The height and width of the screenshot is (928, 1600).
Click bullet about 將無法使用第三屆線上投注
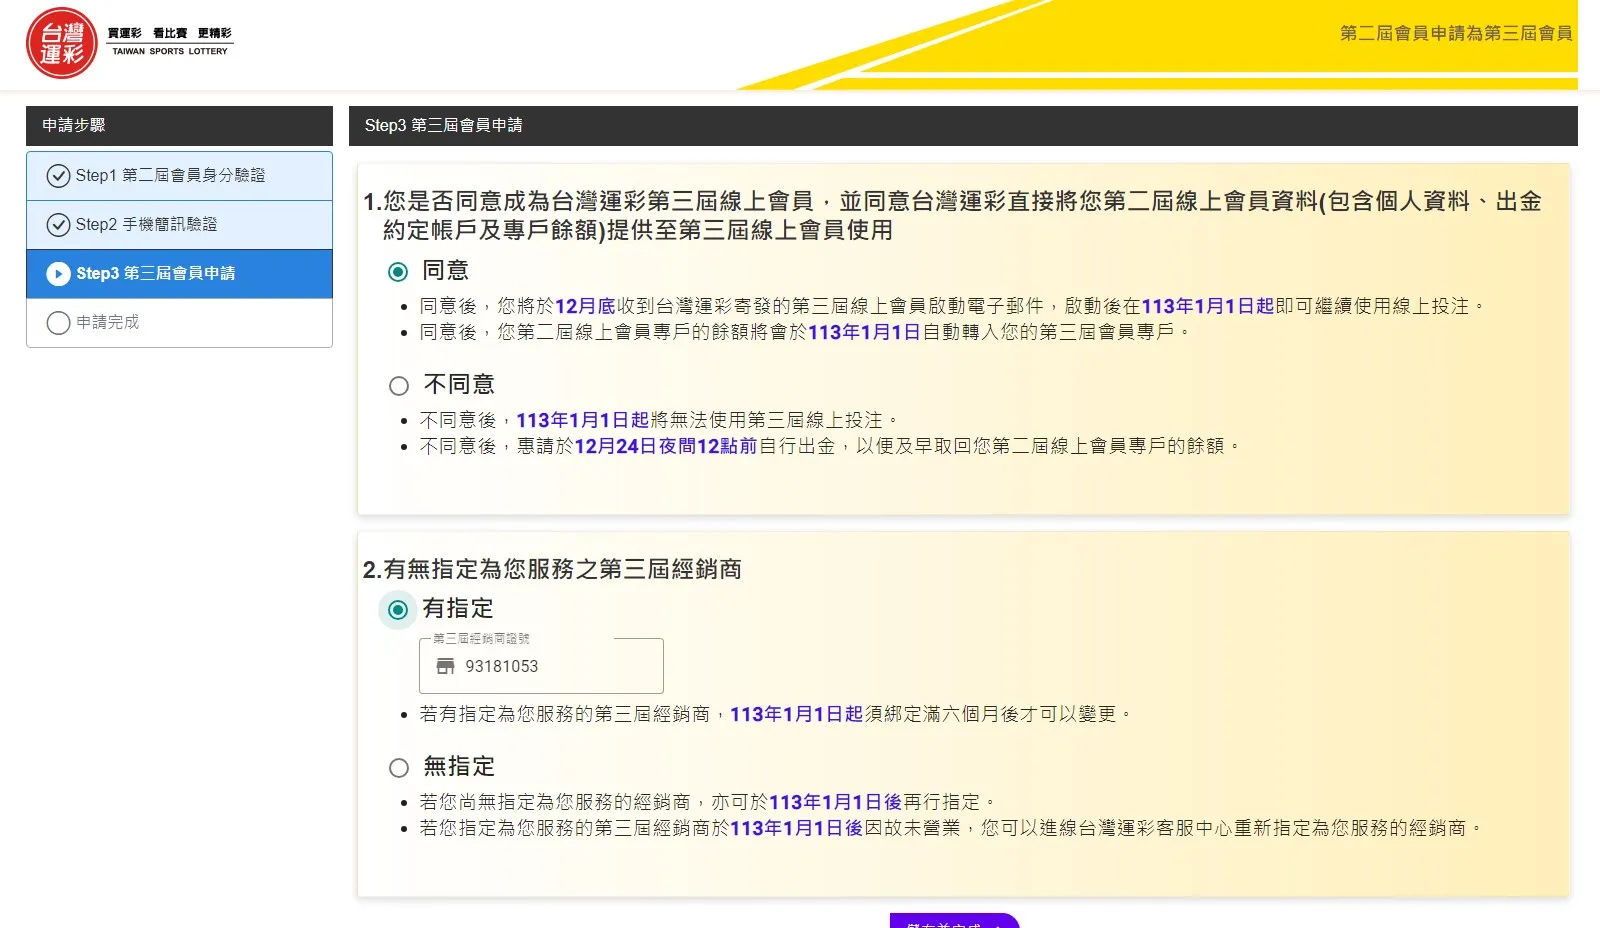659,421
